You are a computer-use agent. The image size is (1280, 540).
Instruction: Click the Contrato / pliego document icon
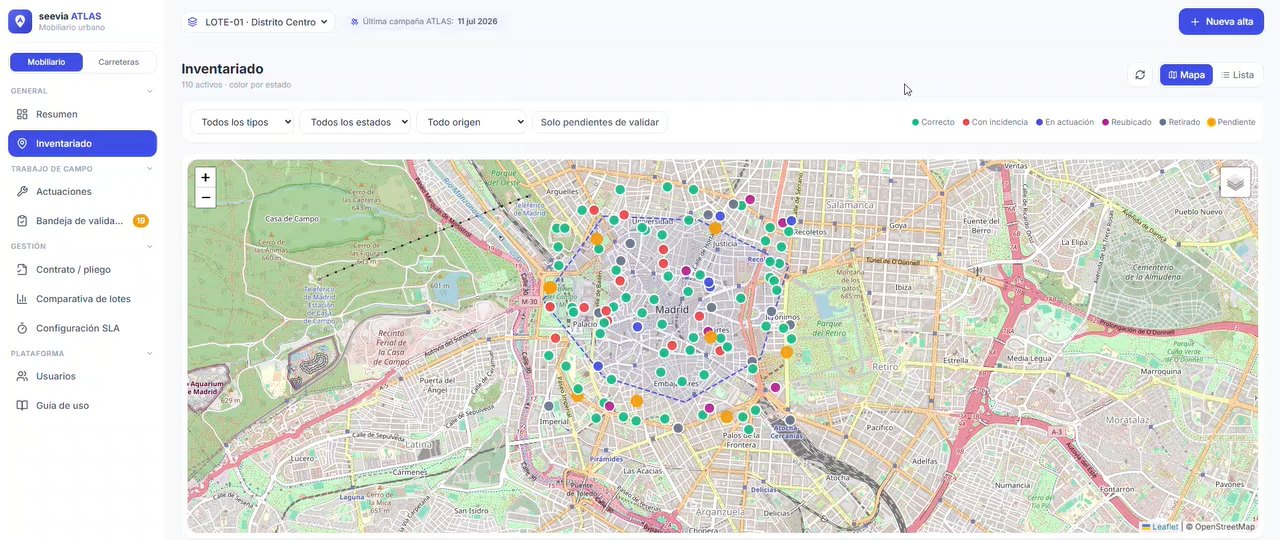point(22,269)
